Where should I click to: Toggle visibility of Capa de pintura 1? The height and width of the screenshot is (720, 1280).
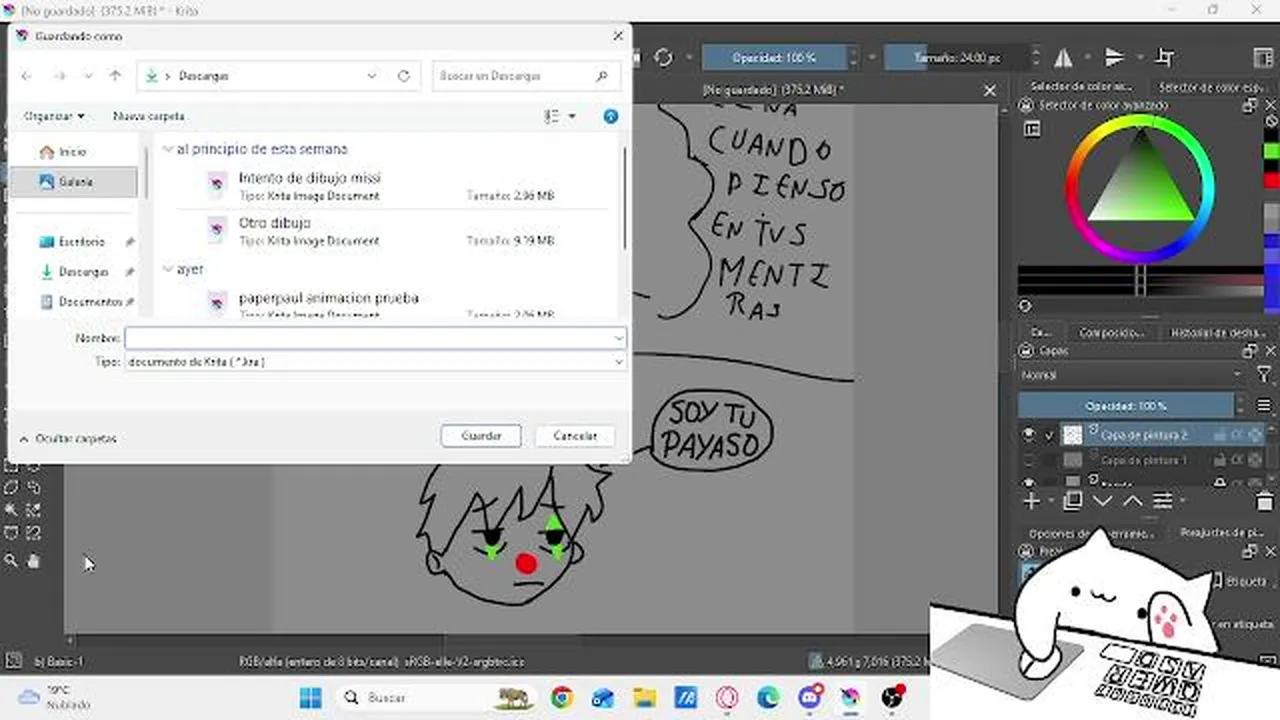point(1028,460)
